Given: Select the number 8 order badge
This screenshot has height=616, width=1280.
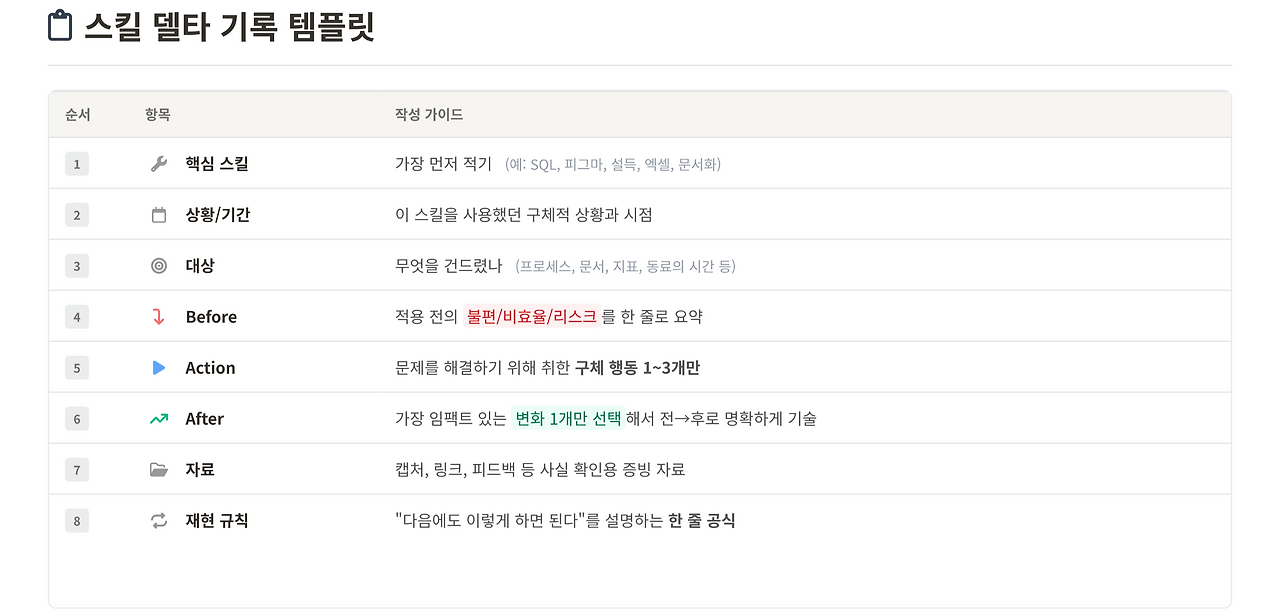Looking at the screenshot, I should point(77,521).
